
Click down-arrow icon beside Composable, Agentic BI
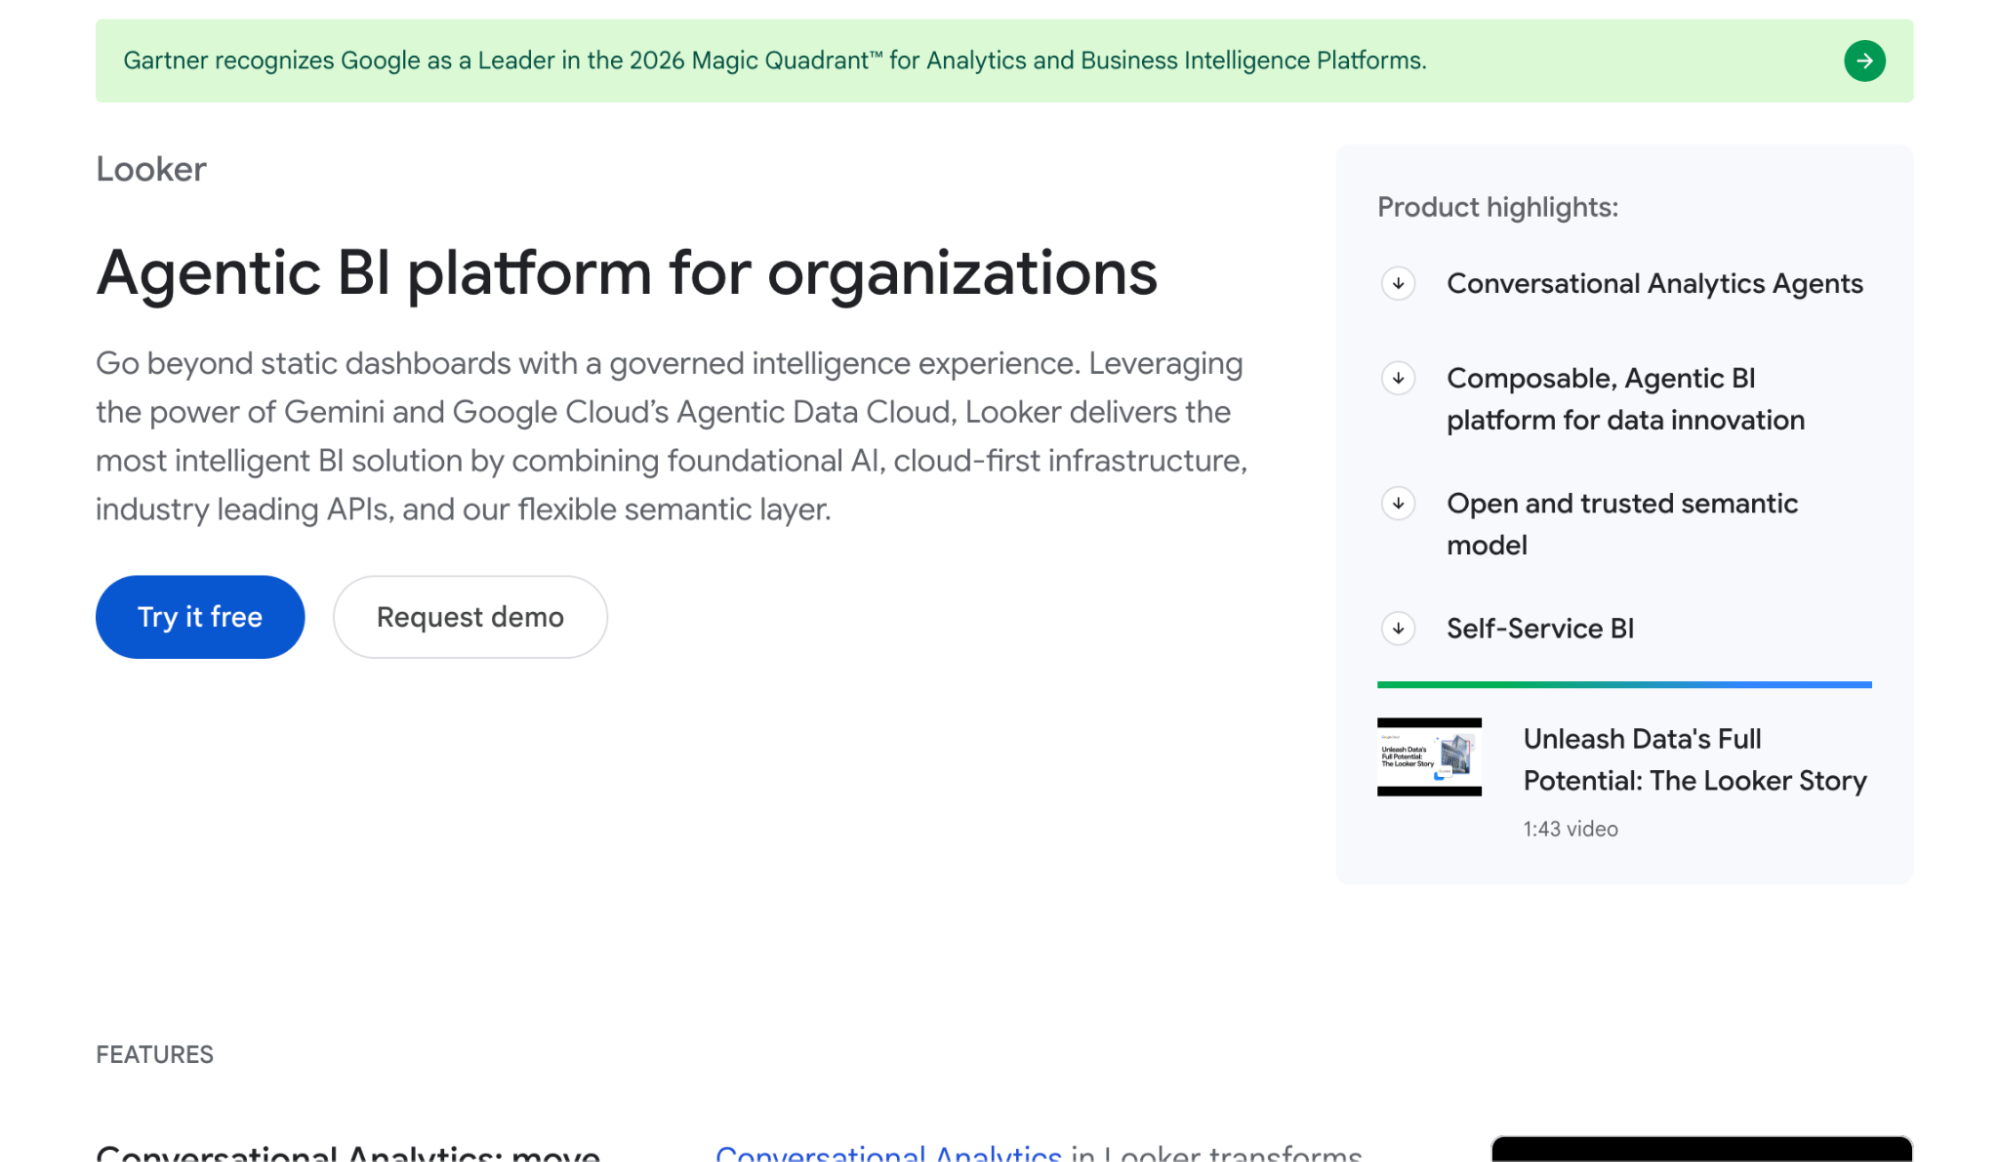tap(1398, 379)
